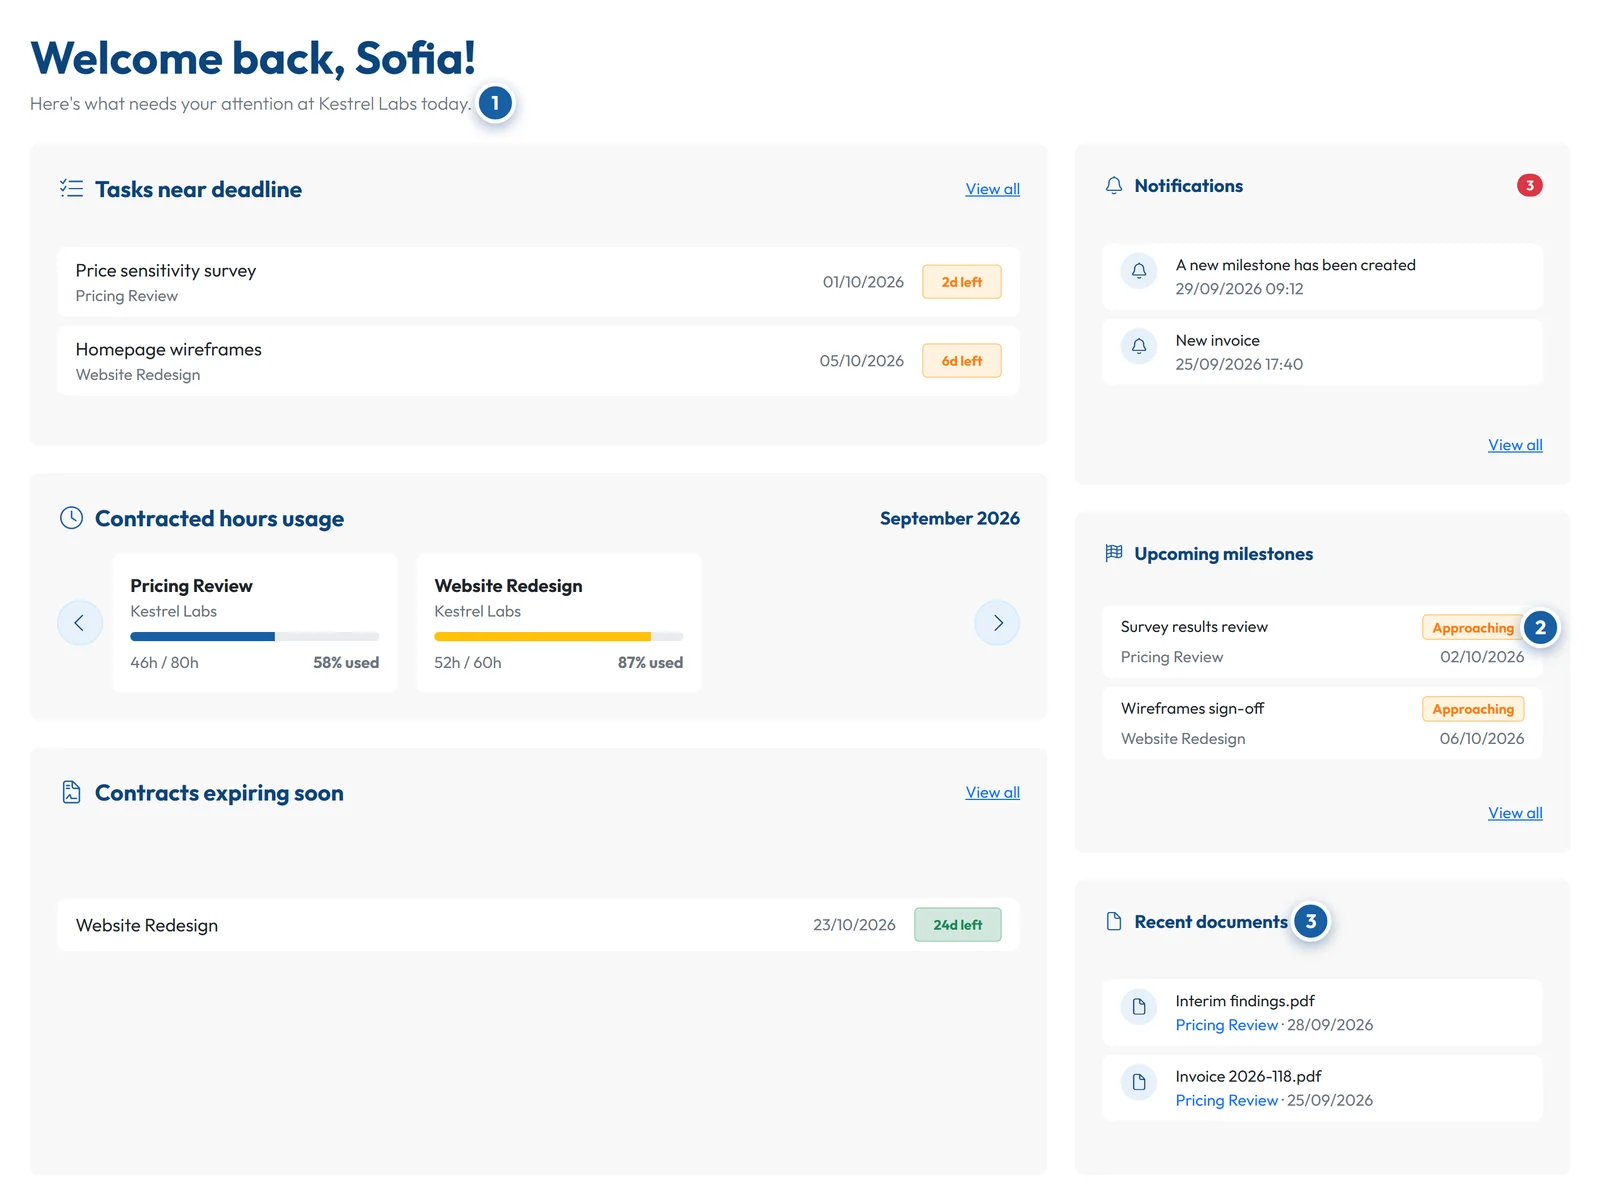Open the Wireframes sign-off milestone

1322,723
